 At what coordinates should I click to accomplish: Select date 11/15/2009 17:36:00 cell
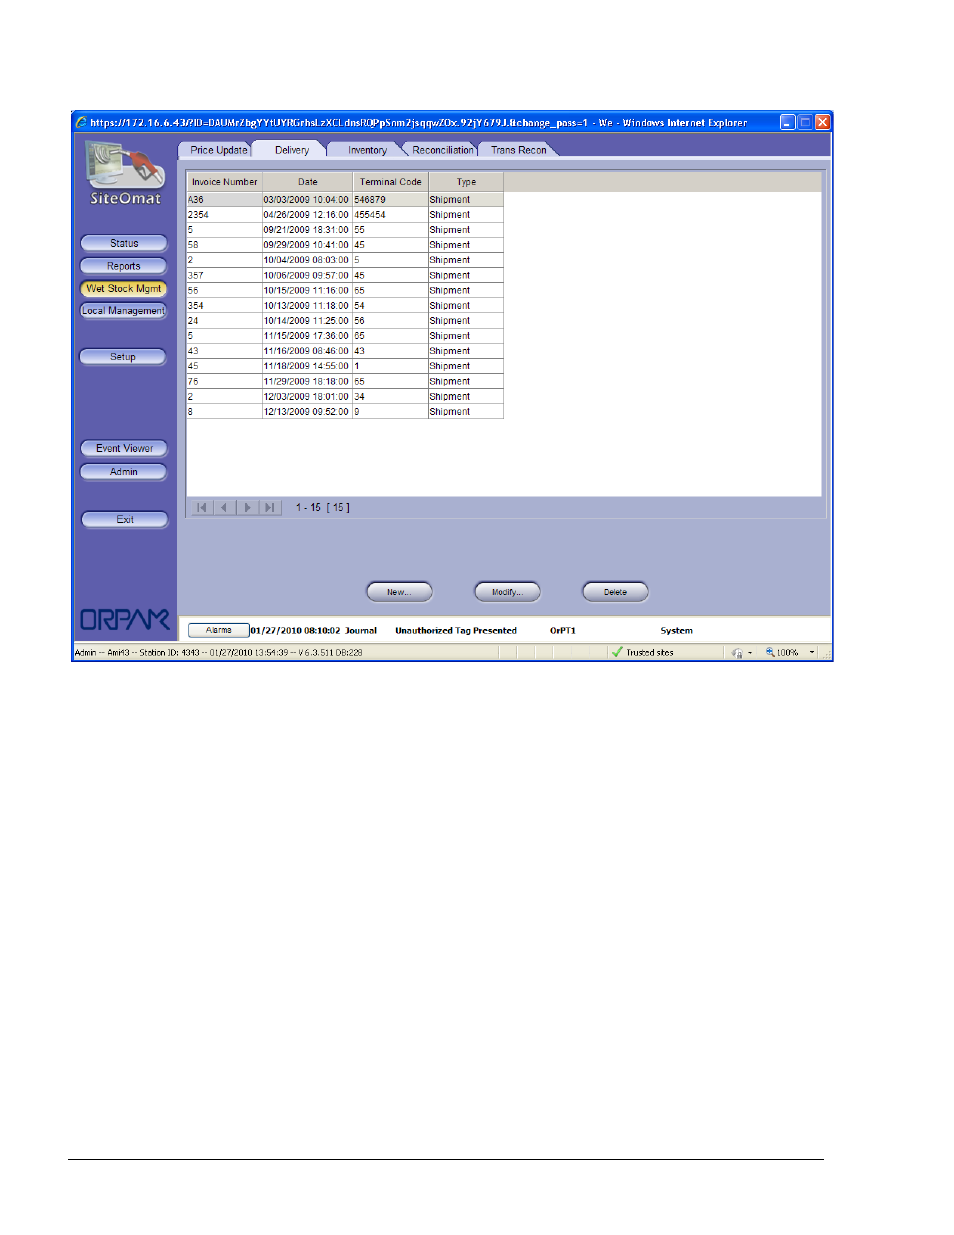pyautogui.click(x=306, y=336)
